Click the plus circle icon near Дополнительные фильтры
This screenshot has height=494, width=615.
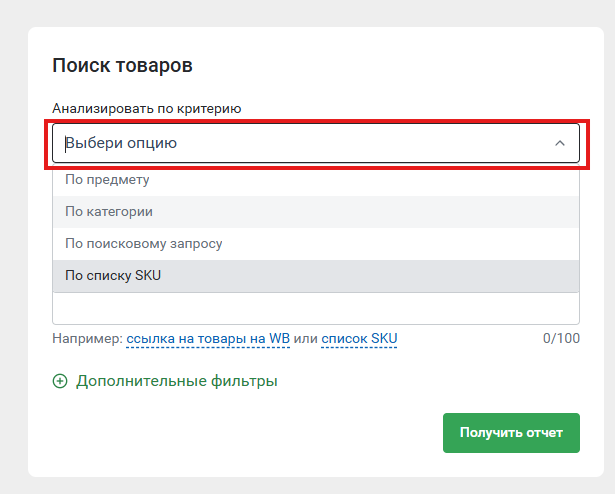coord(60,381)
